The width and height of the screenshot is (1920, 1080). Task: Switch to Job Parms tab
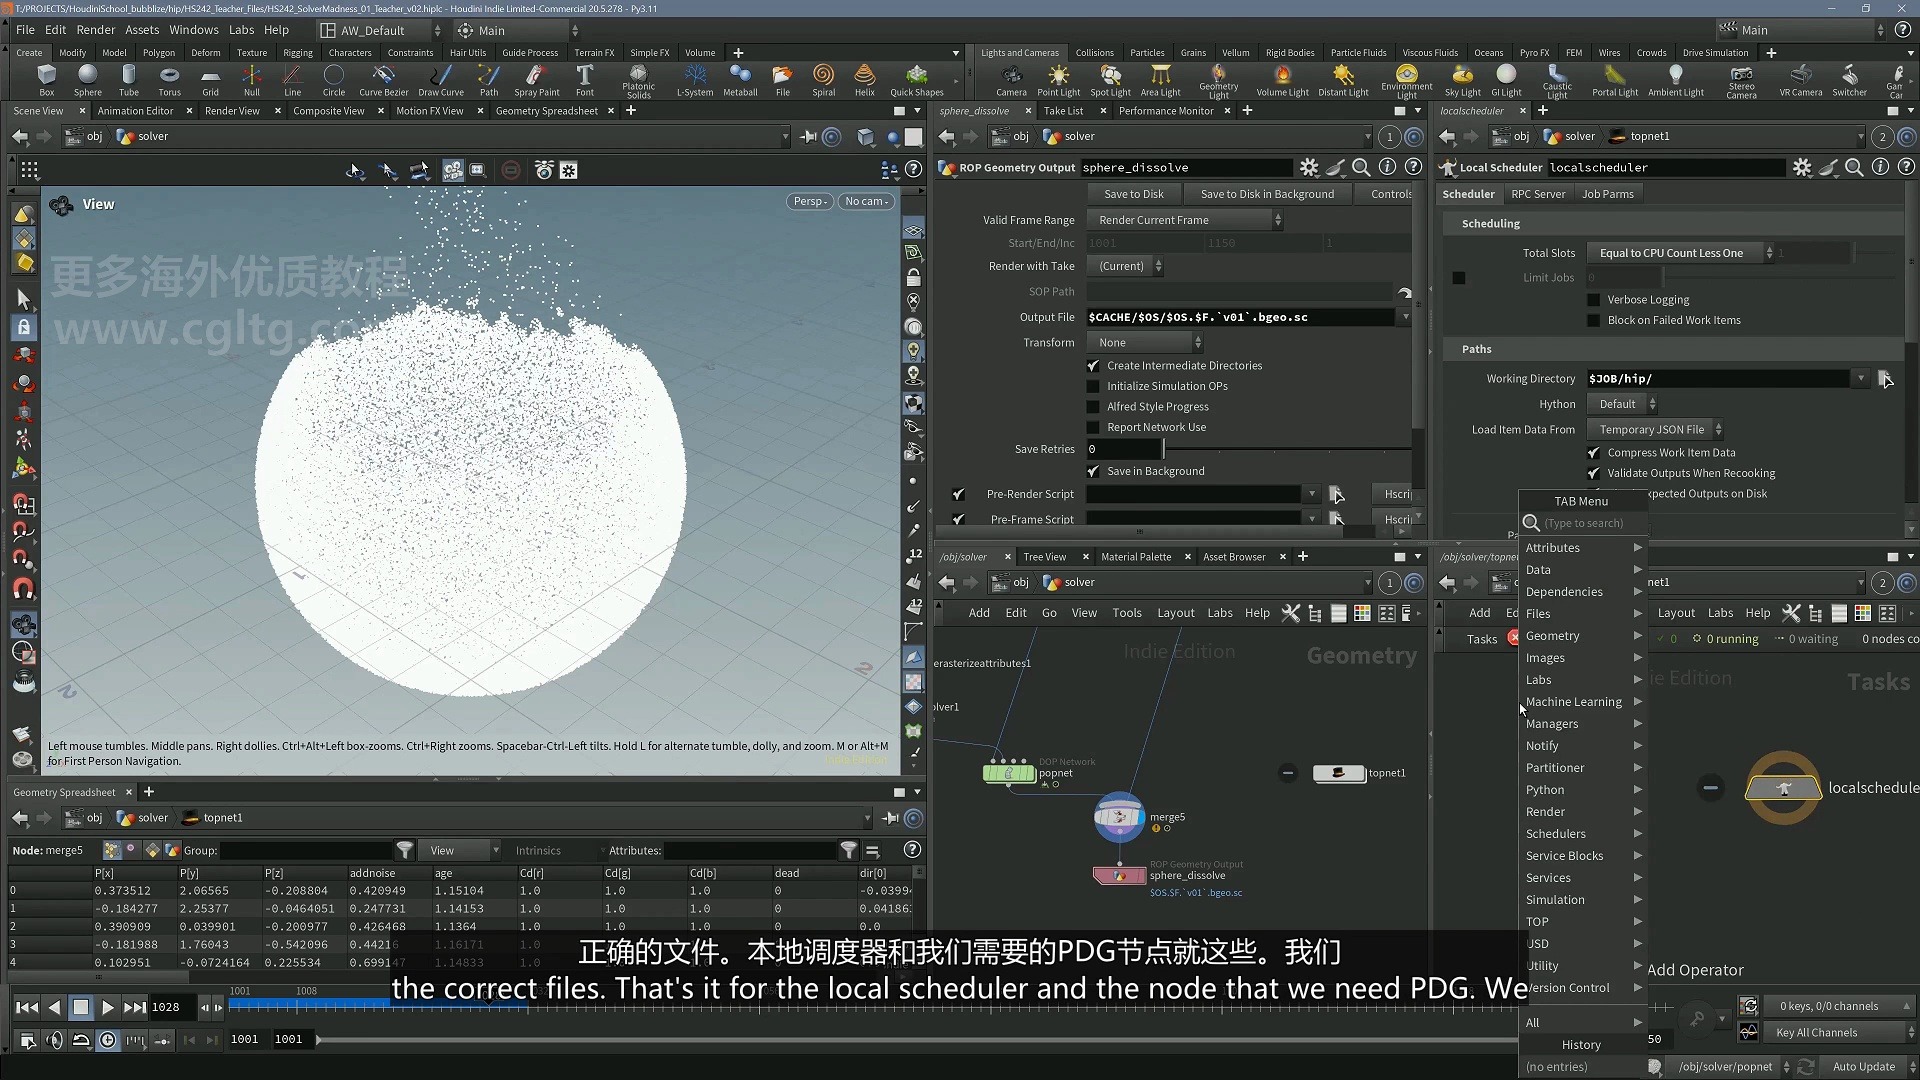pyautogui.click(x=1607, y=194)
